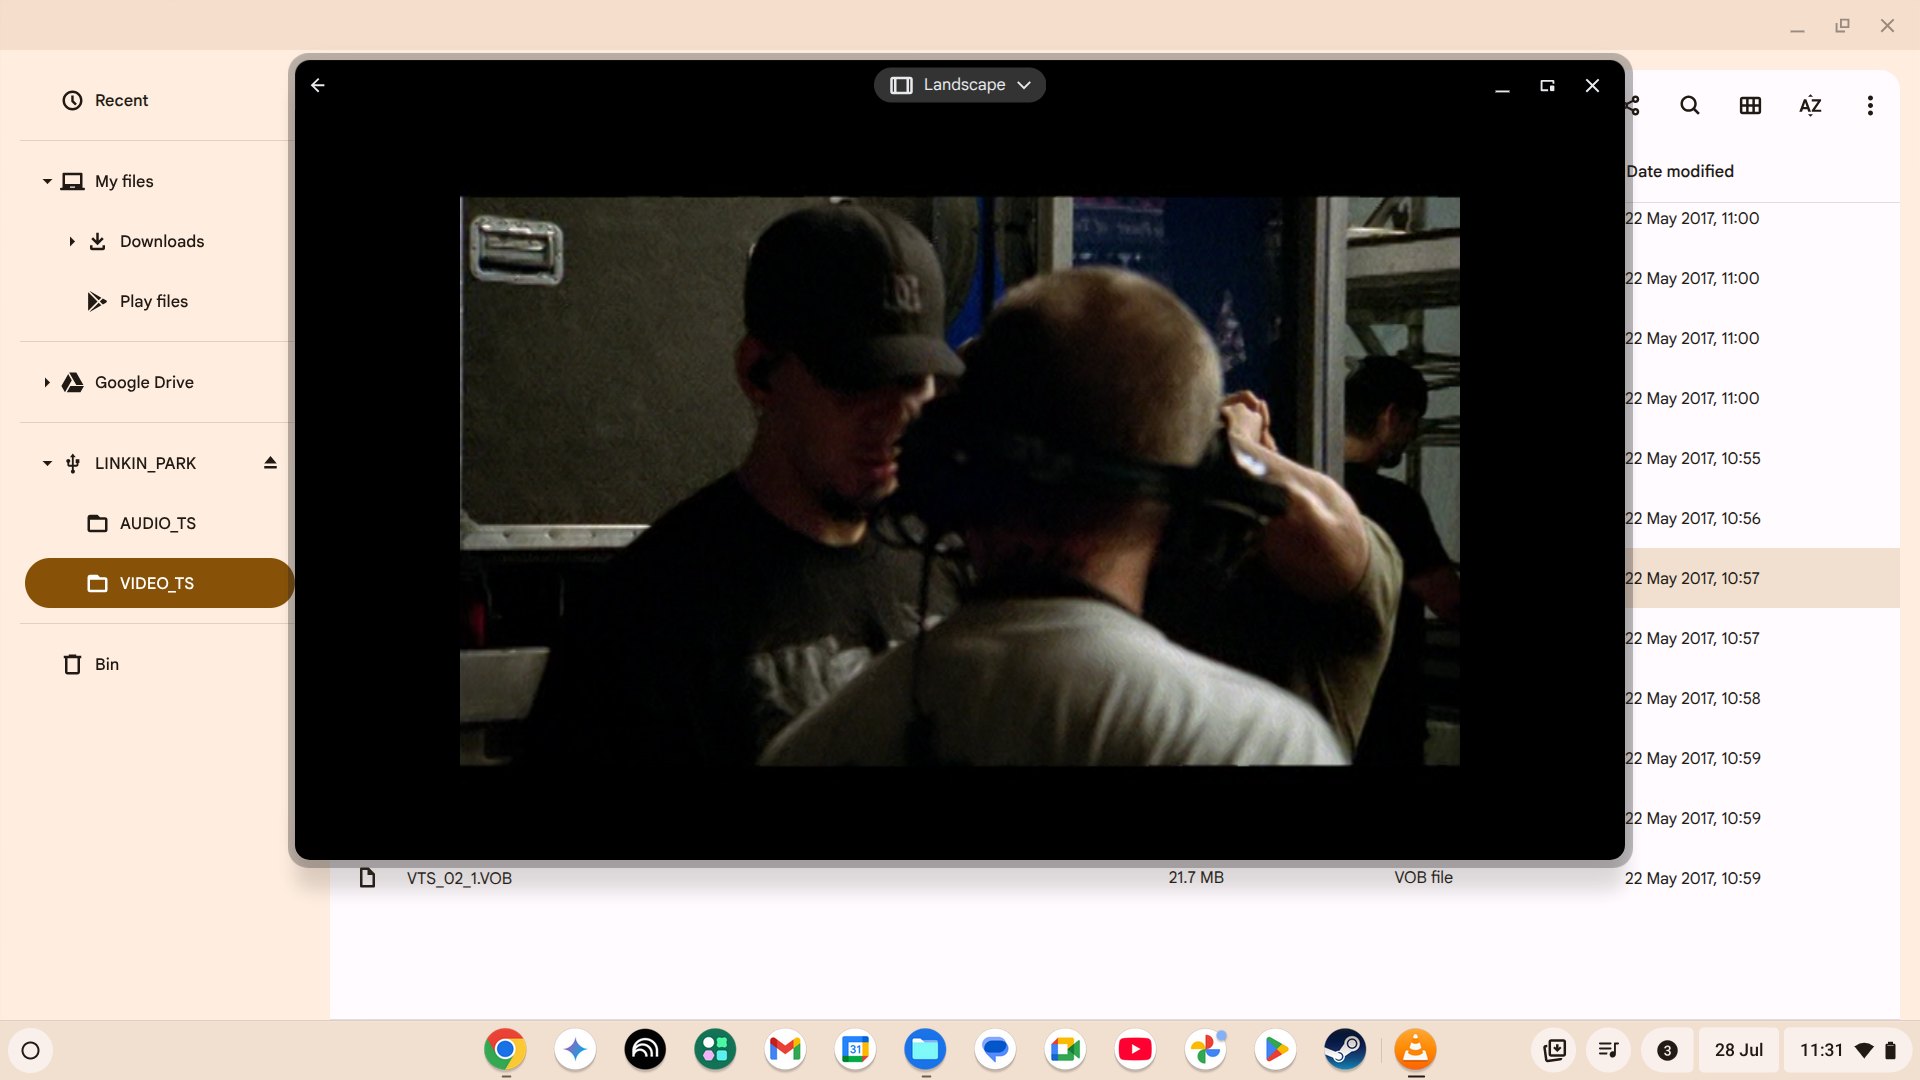Close the video player window
This screenshot has width=1920, height=1080.
click(x=1592, y=86)
